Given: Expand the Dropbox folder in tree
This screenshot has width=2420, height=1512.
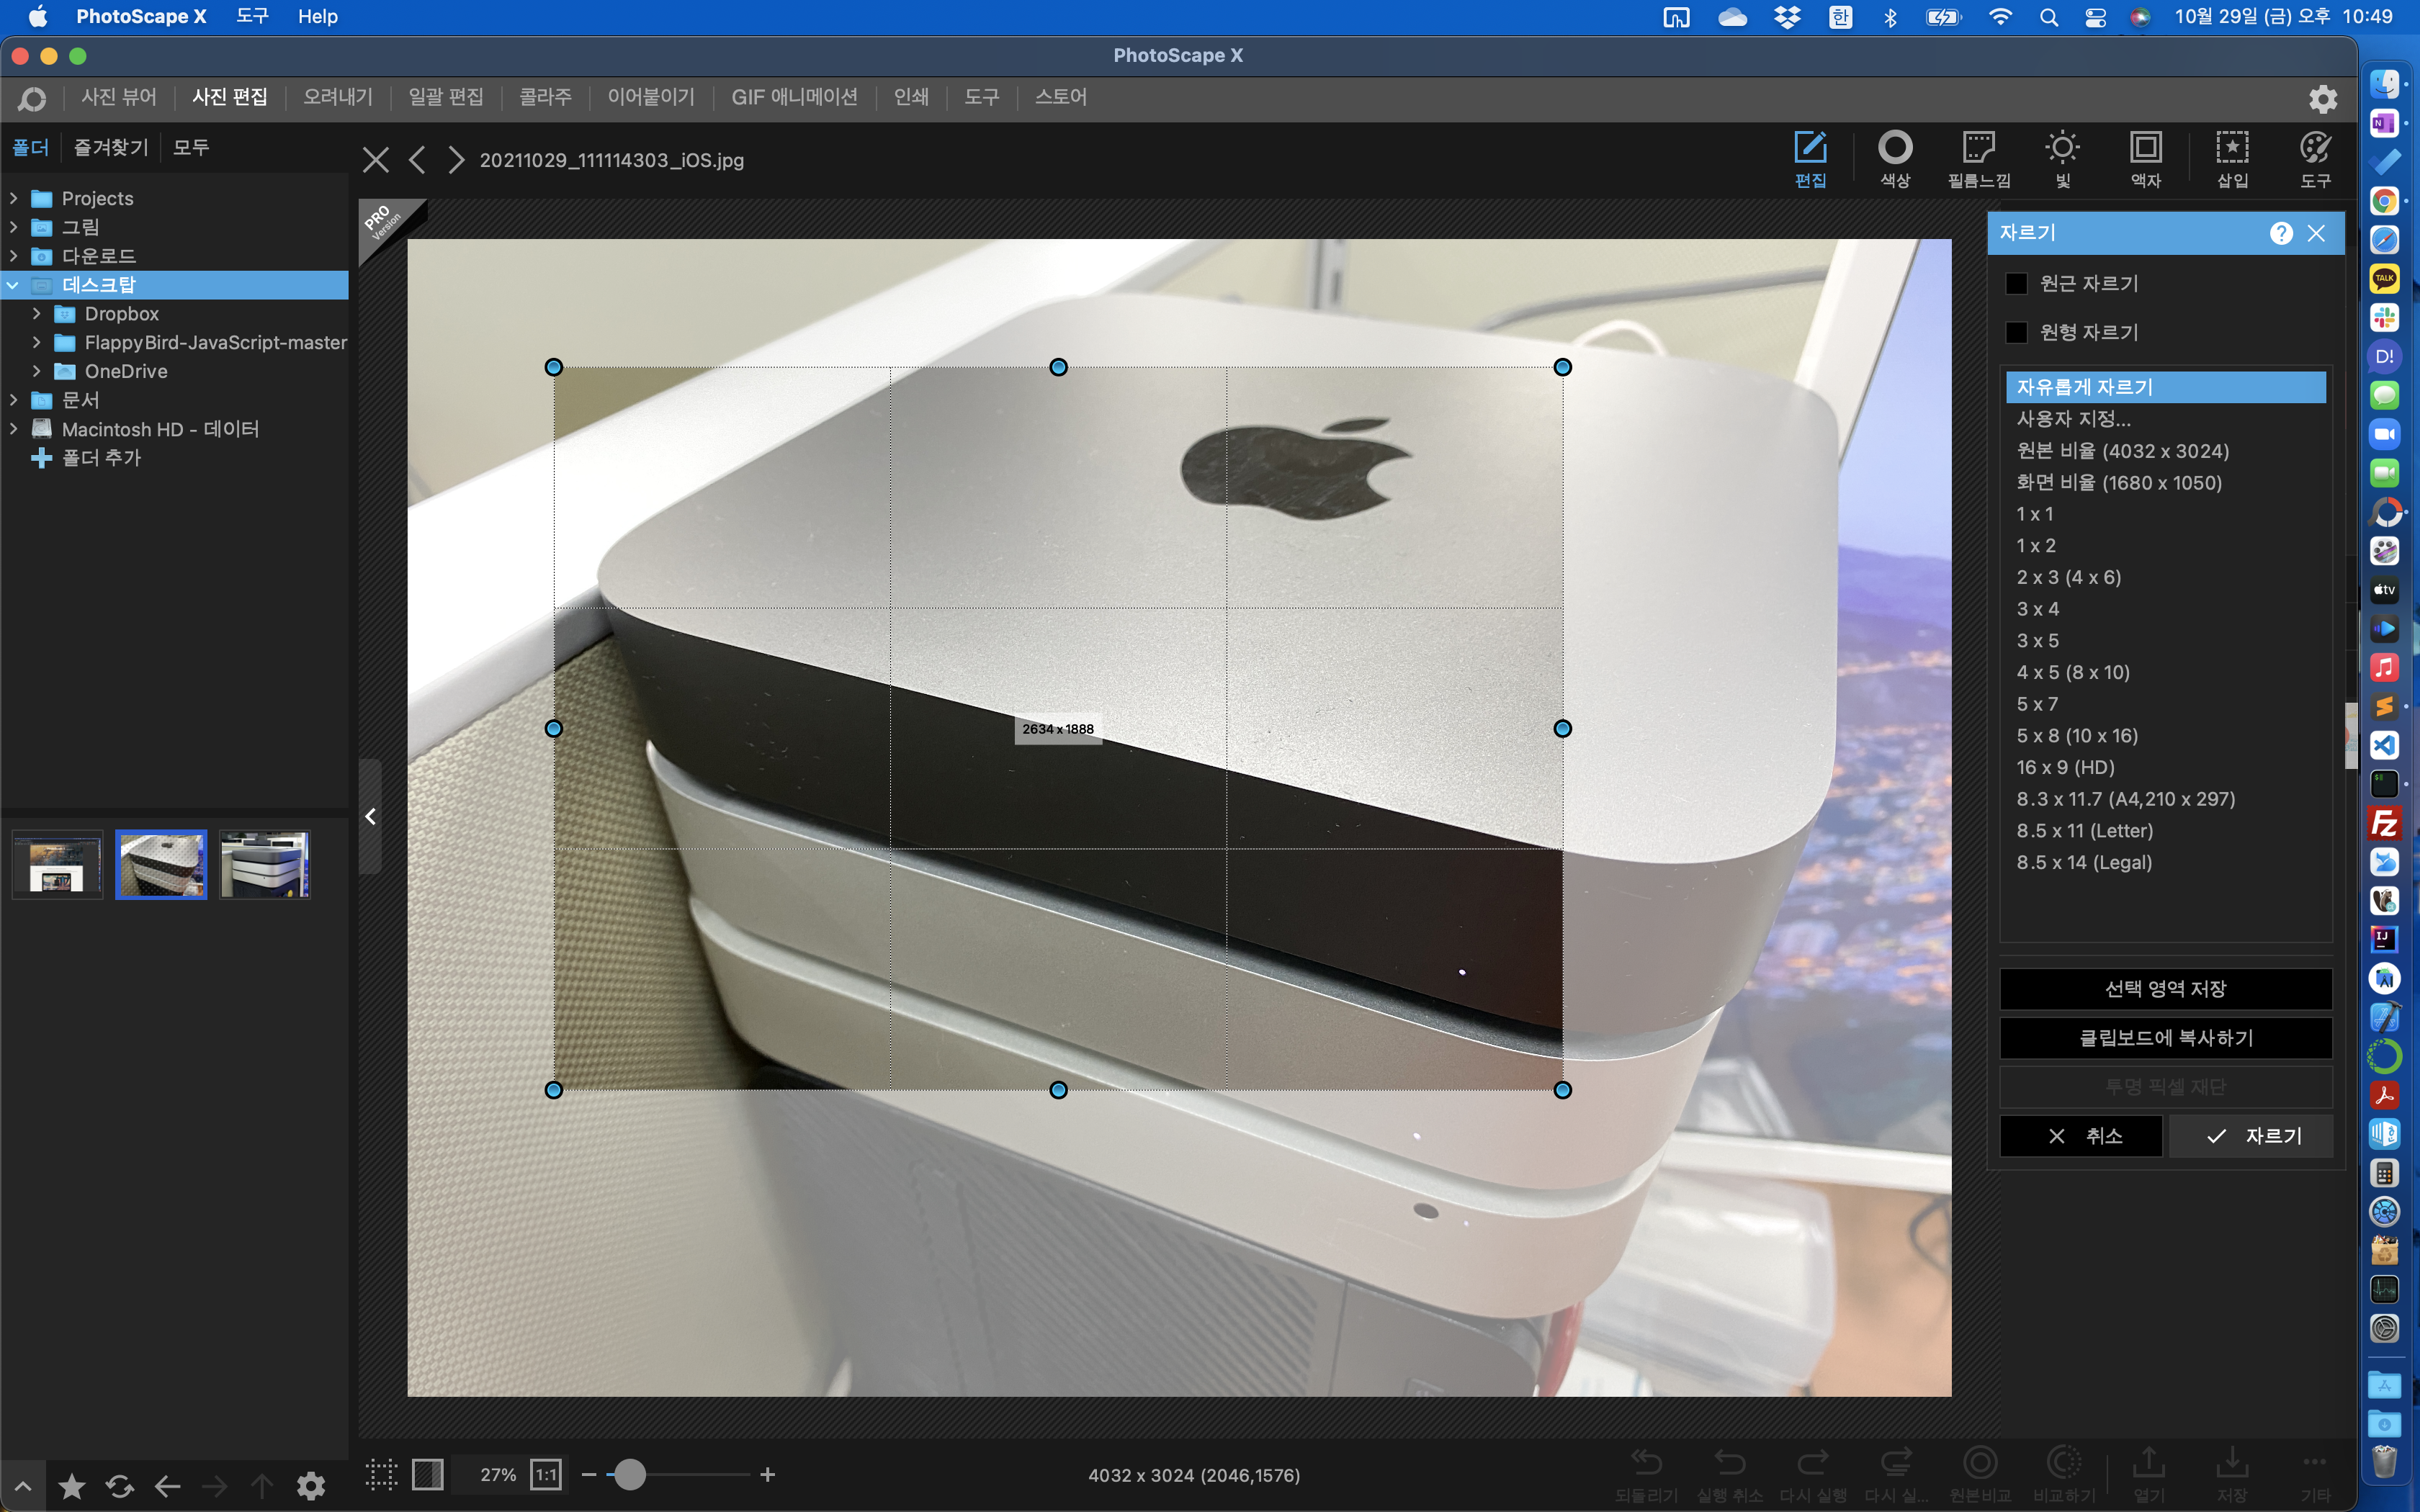Looking at the screenshot, I should coord(37,314).
